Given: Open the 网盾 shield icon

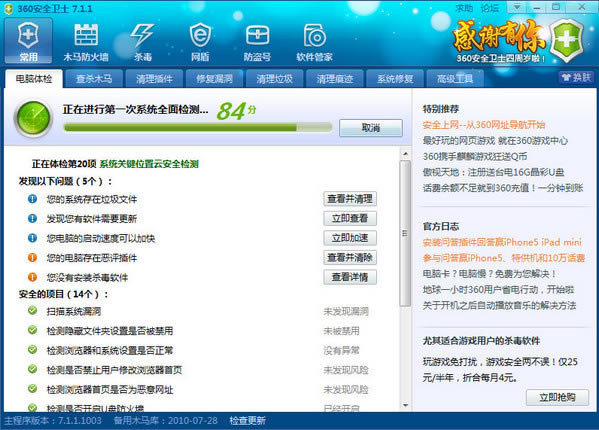Looking at the screenshot, I should [200, 42].
